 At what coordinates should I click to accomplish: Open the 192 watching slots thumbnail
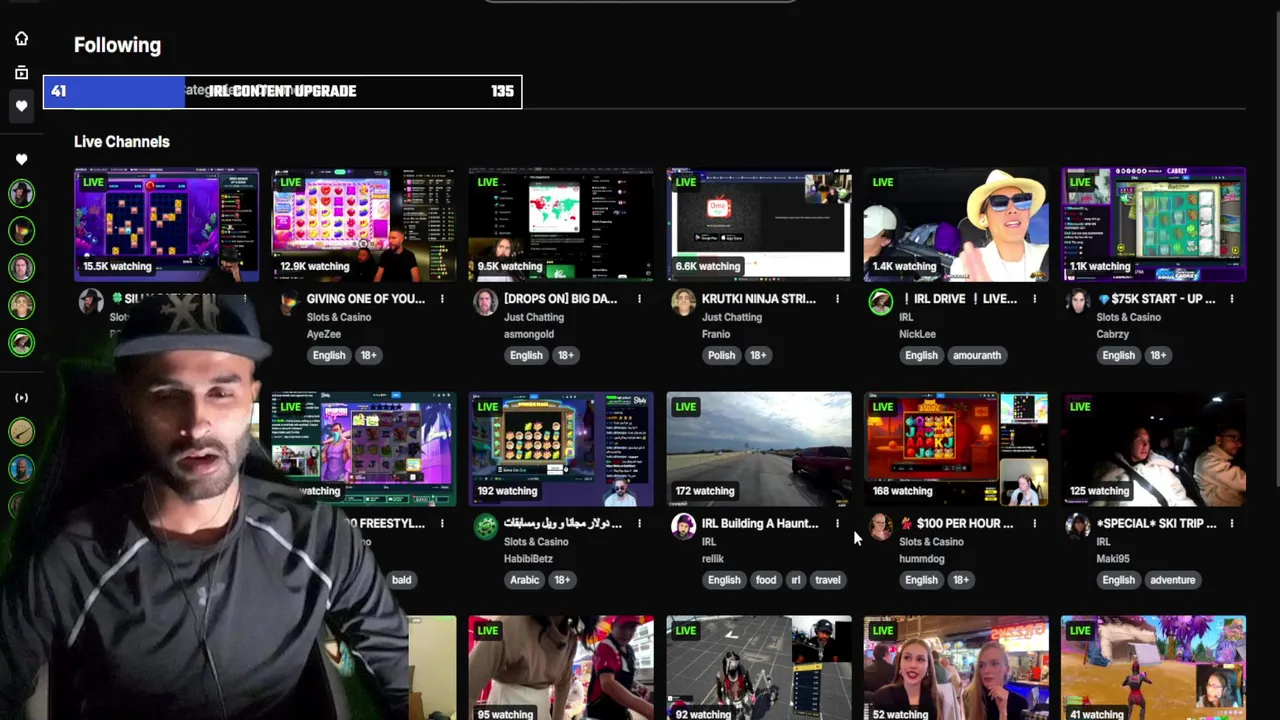pyautogui.click(x=561, y=449)
